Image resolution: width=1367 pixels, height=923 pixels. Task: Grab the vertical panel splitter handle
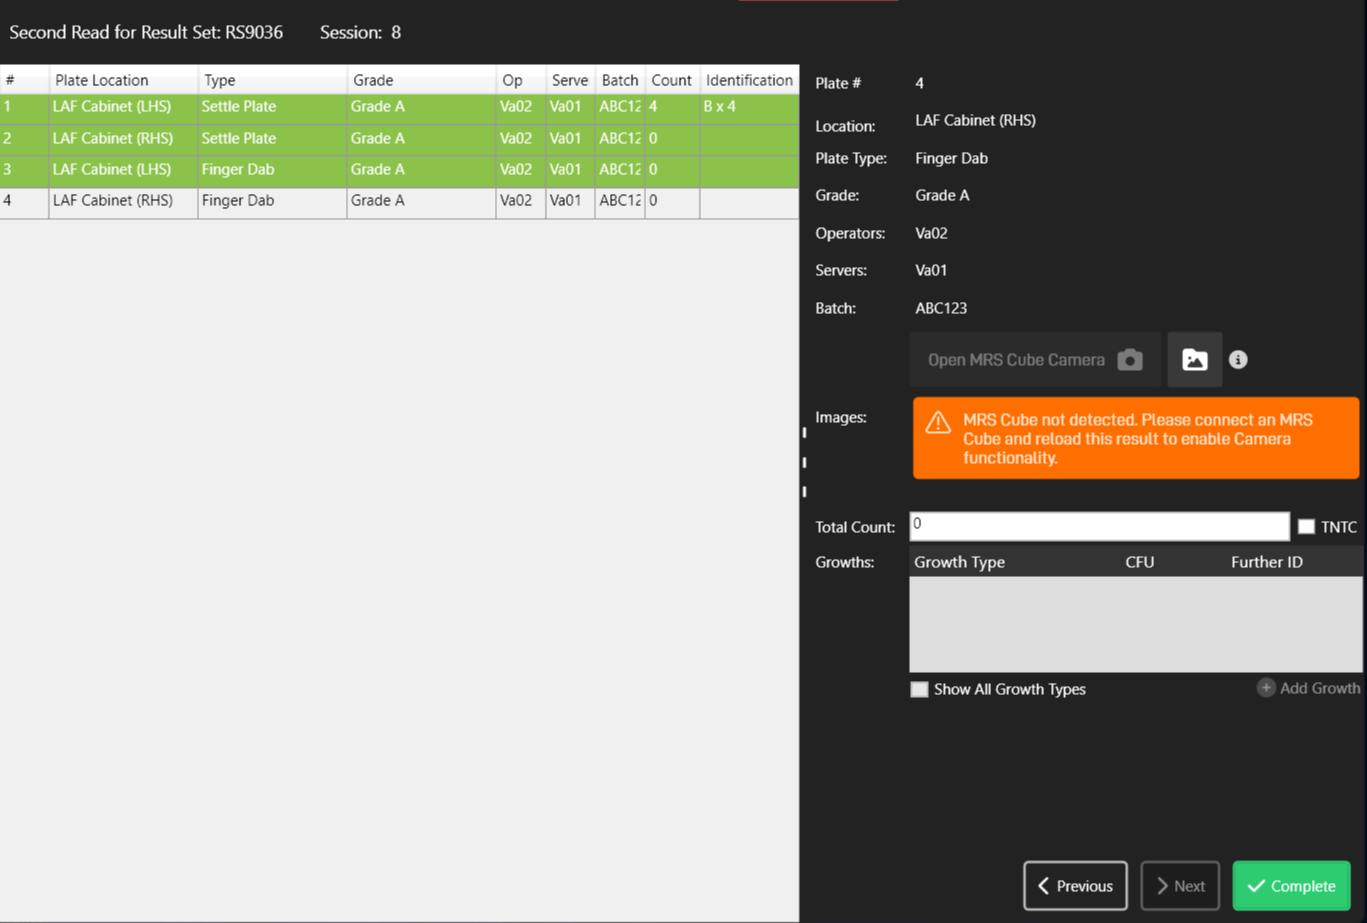[x=804, y=462]
